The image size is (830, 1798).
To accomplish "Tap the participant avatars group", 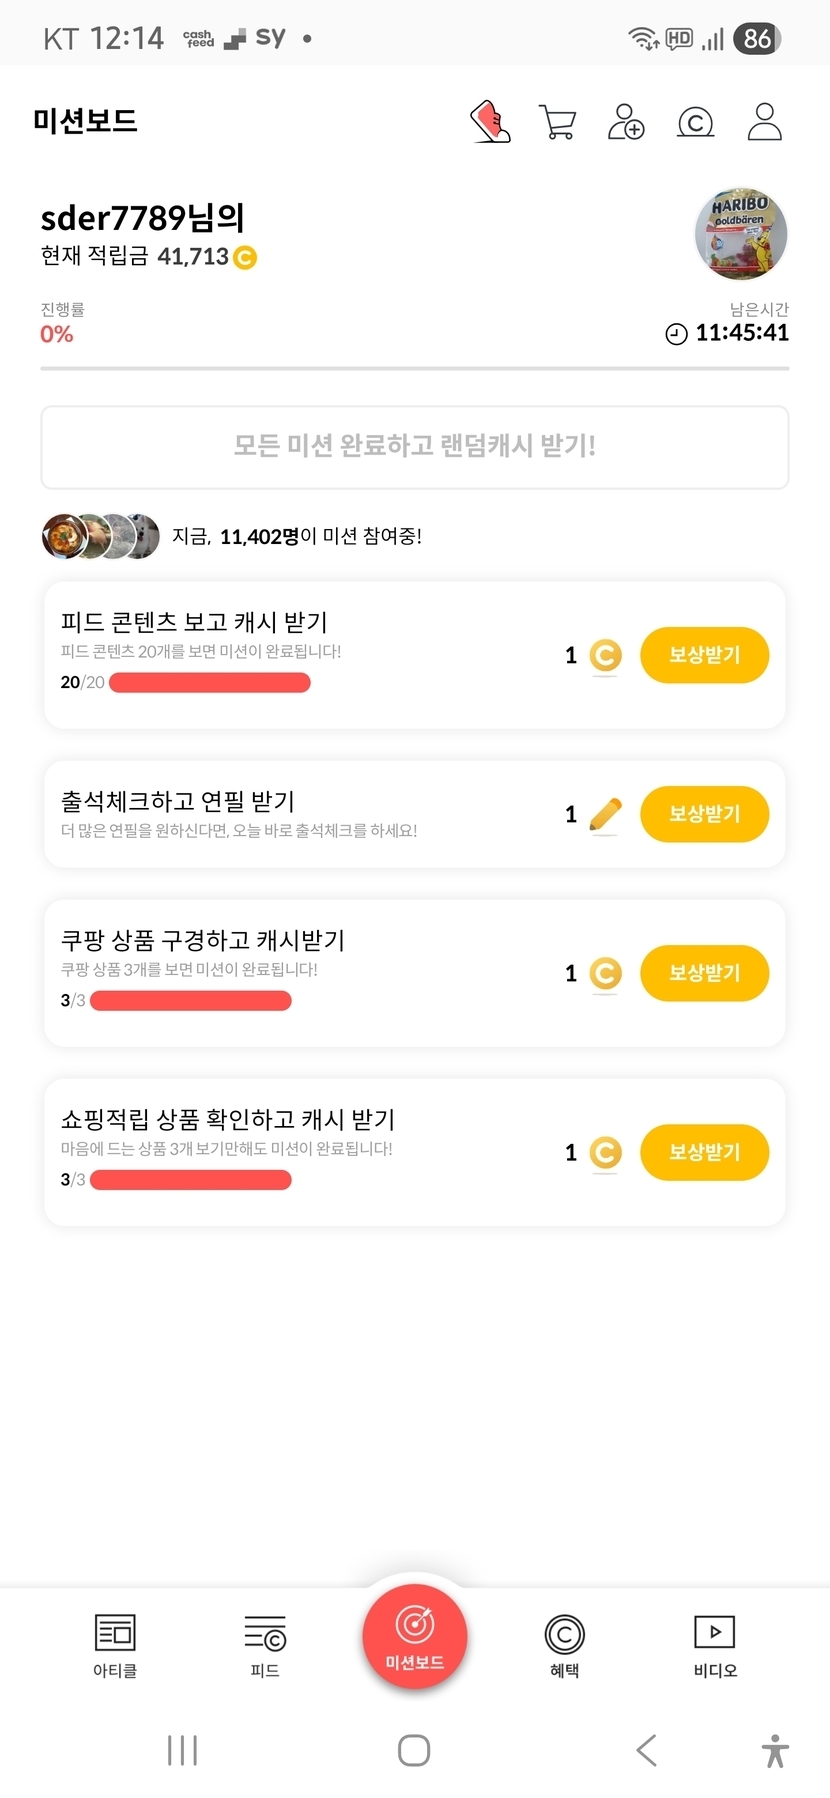I will (x=101, y=536).
